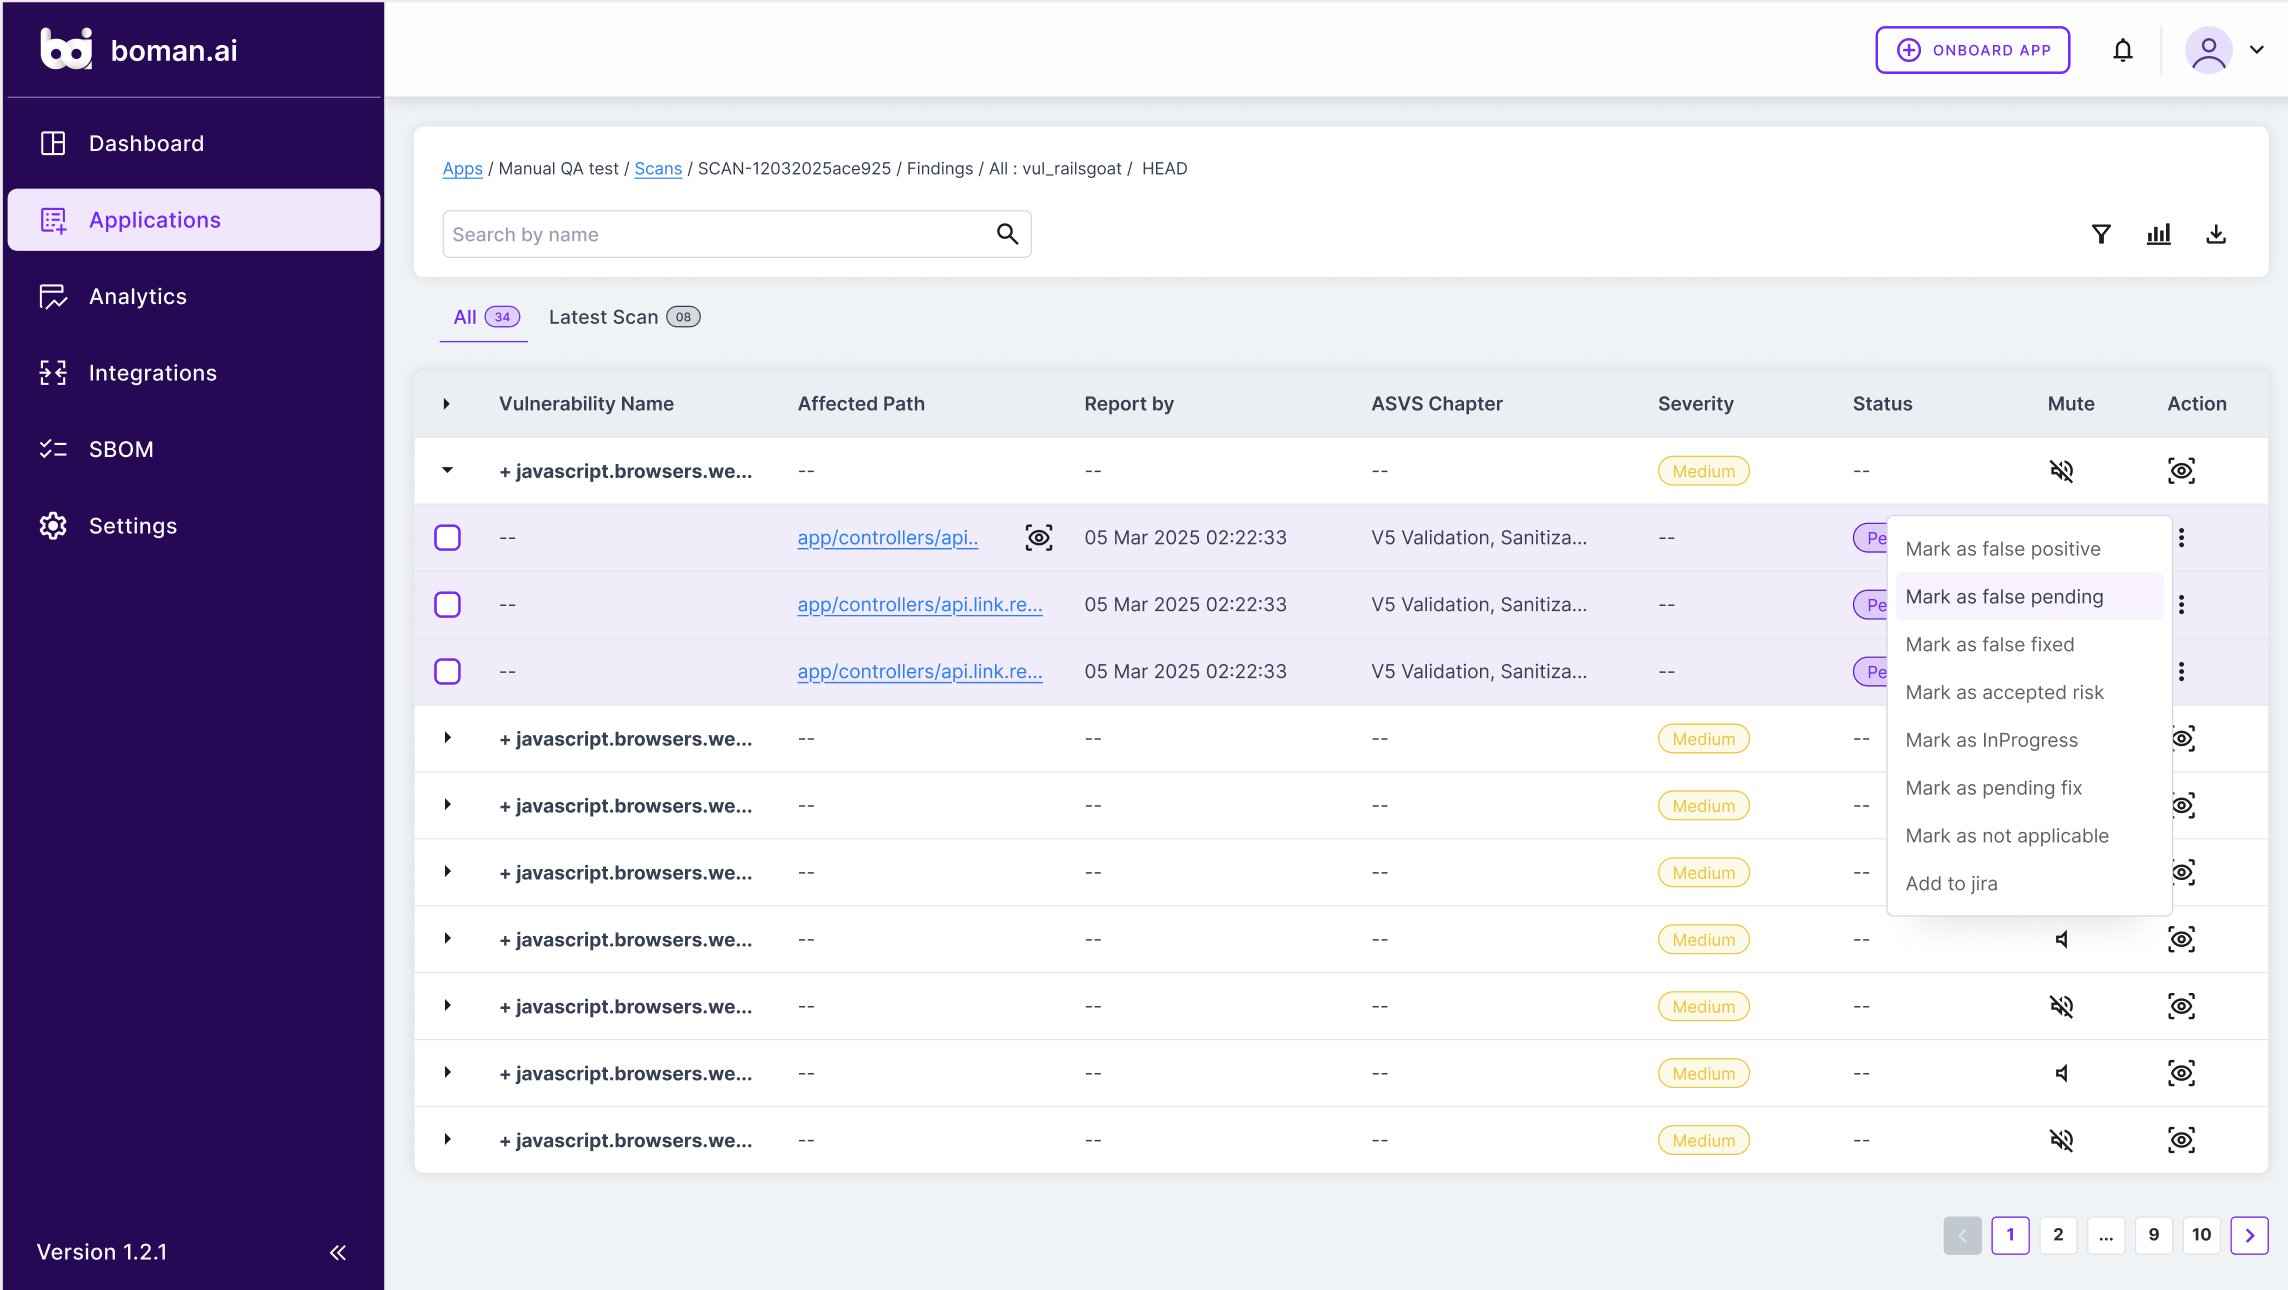Open SBOM from the sidebar

coord(121,449)
